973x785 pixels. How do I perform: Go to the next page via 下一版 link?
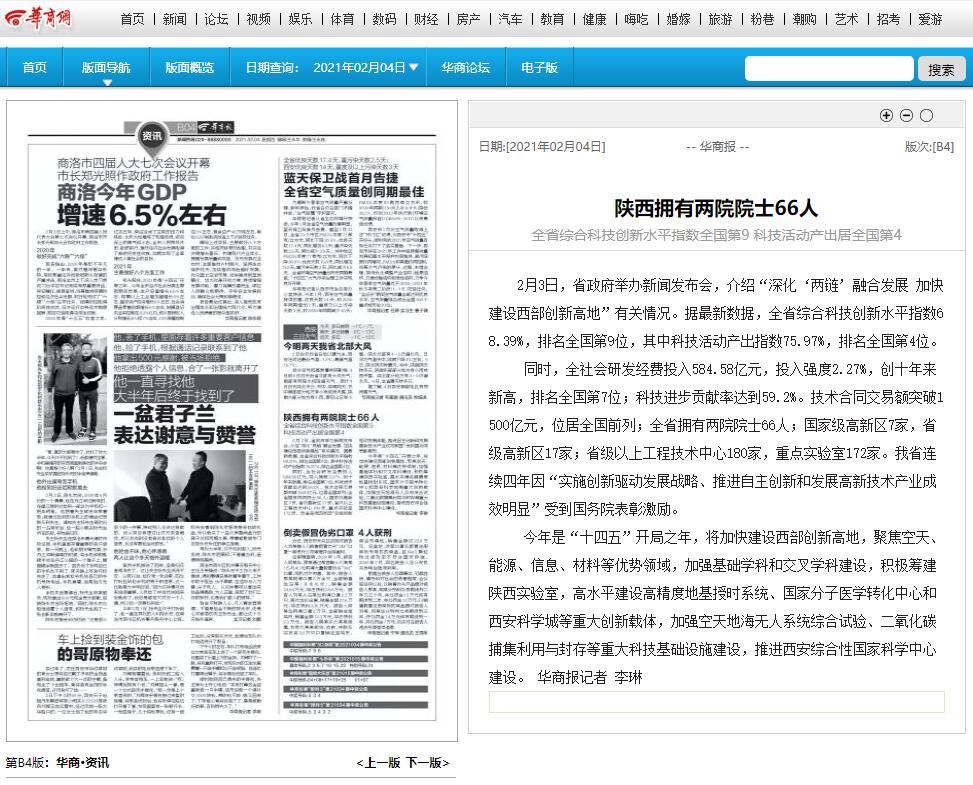[x=428, y=762]
